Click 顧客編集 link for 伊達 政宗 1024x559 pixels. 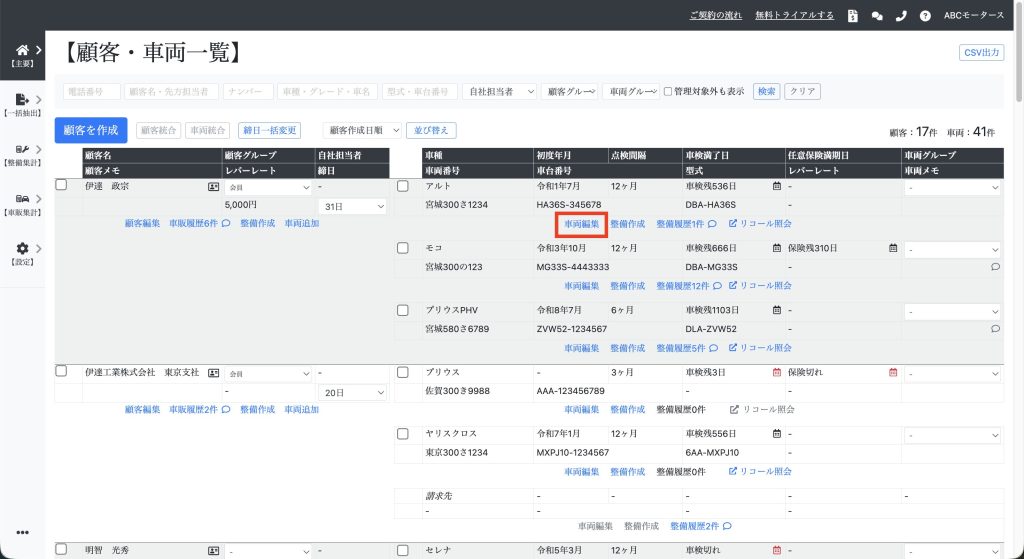click(142, 223)
